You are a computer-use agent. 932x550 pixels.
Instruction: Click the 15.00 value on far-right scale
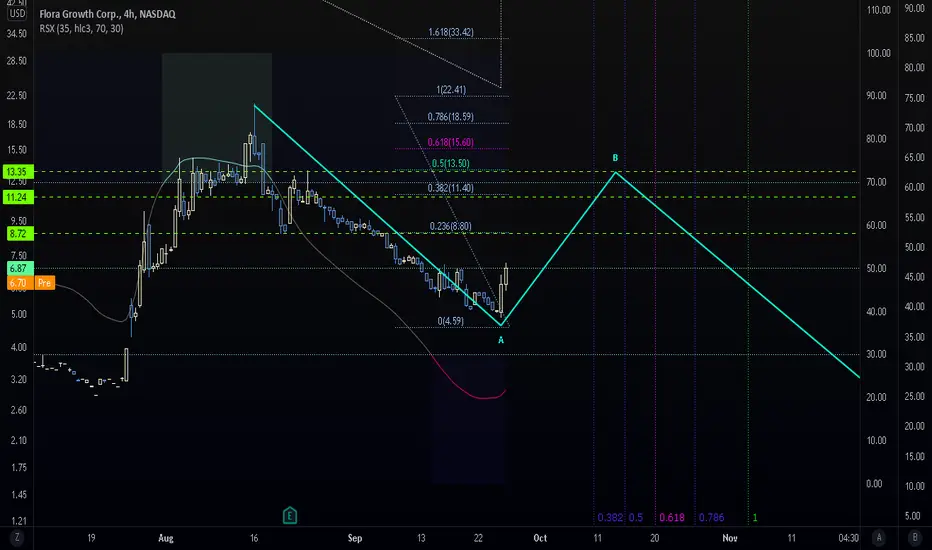914,457
